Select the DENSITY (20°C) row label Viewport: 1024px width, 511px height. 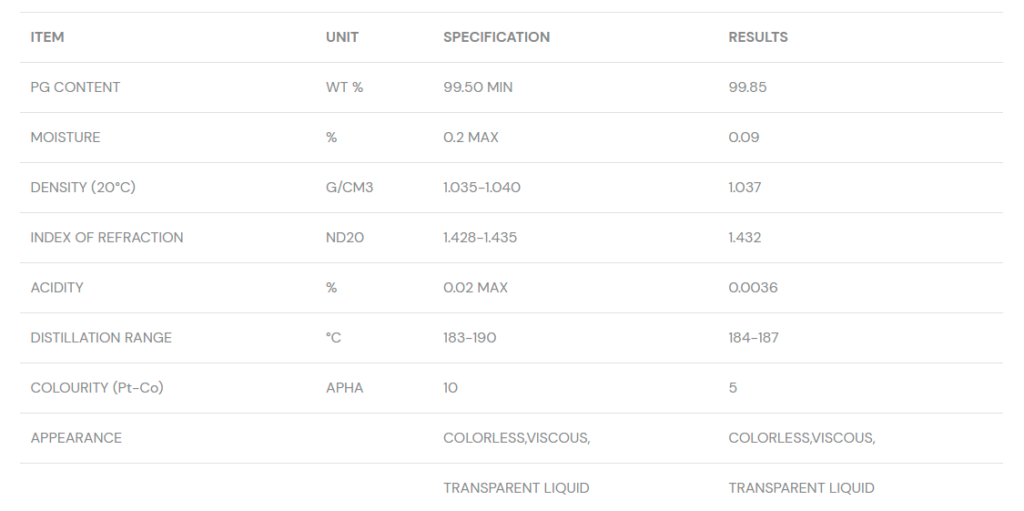click(x=87, y=187)
